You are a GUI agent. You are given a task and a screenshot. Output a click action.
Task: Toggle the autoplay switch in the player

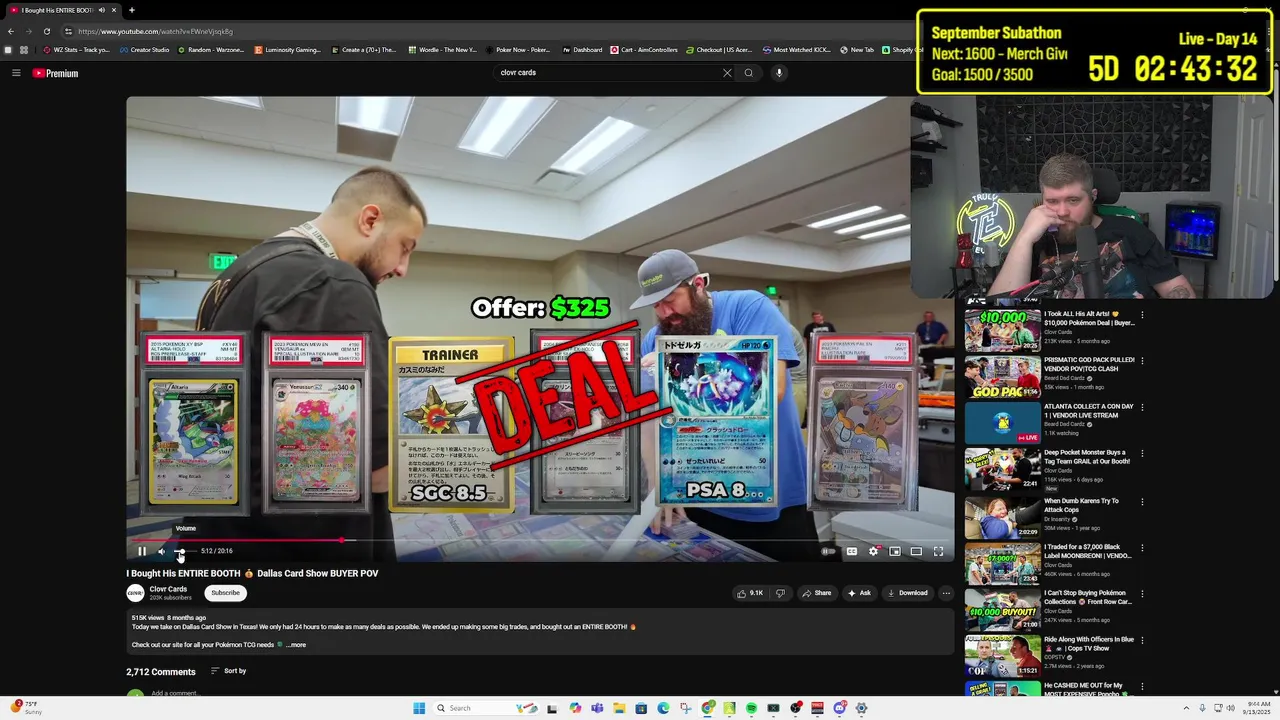point(828,551)
